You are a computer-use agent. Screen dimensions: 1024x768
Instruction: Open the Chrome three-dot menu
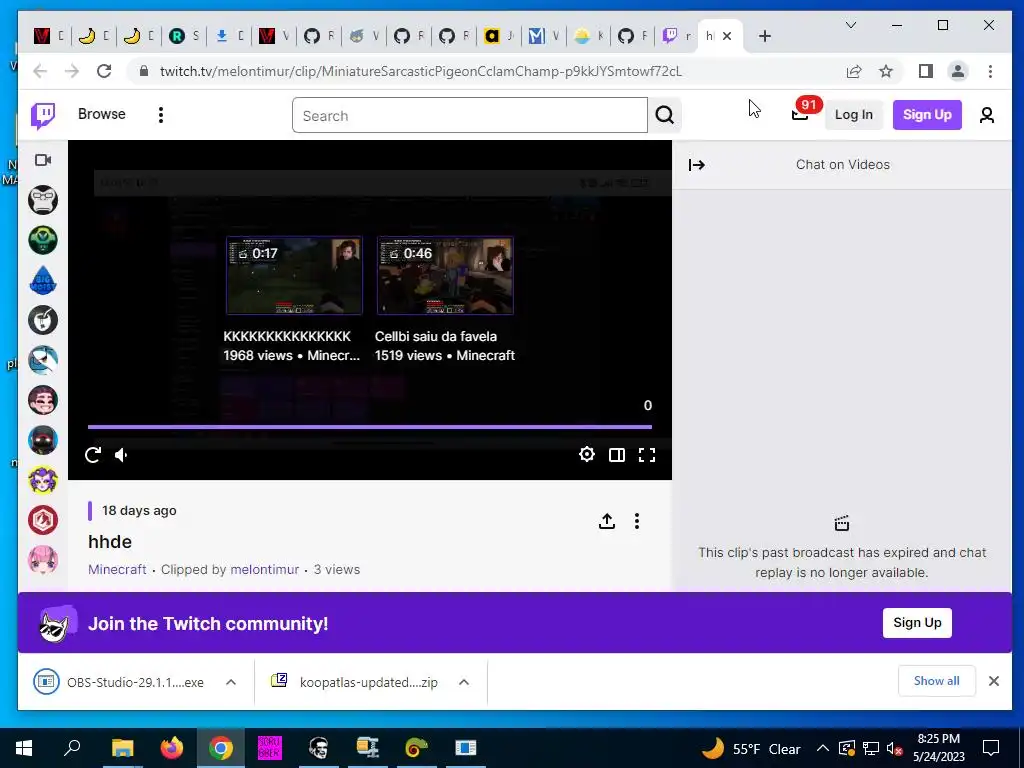click(x=990, y=71)
